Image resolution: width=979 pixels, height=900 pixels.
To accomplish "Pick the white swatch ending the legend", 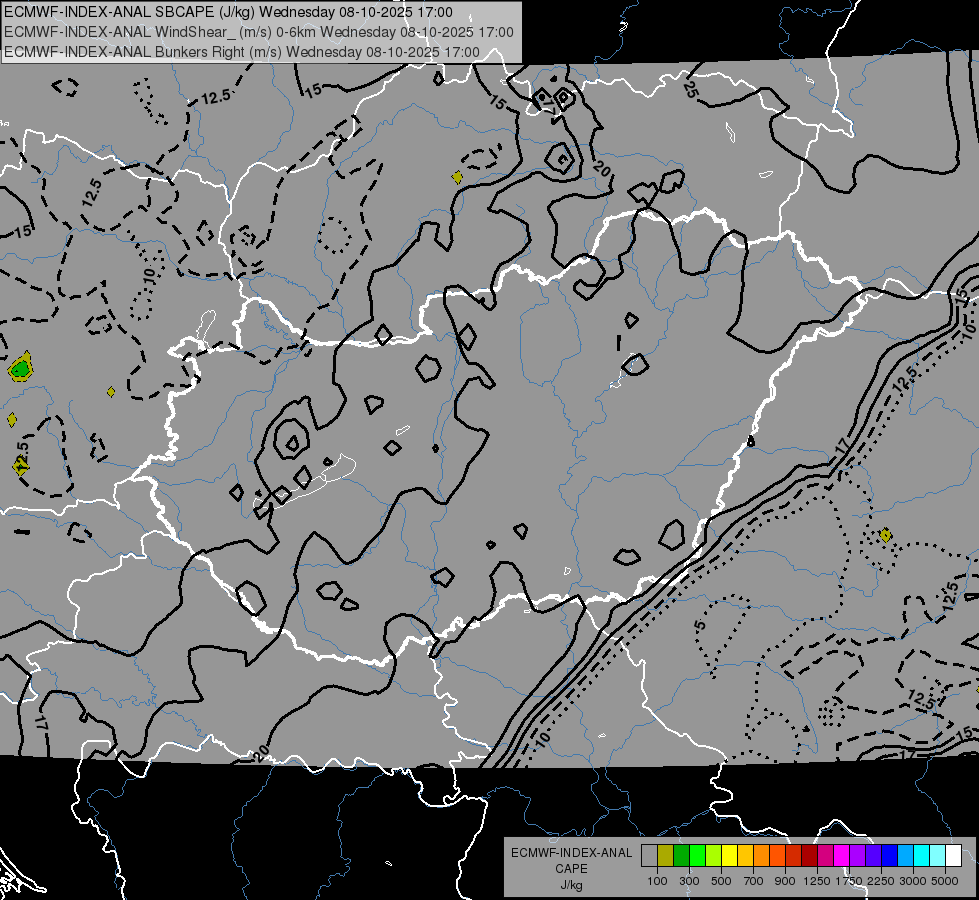I will (x=953, y=856).
